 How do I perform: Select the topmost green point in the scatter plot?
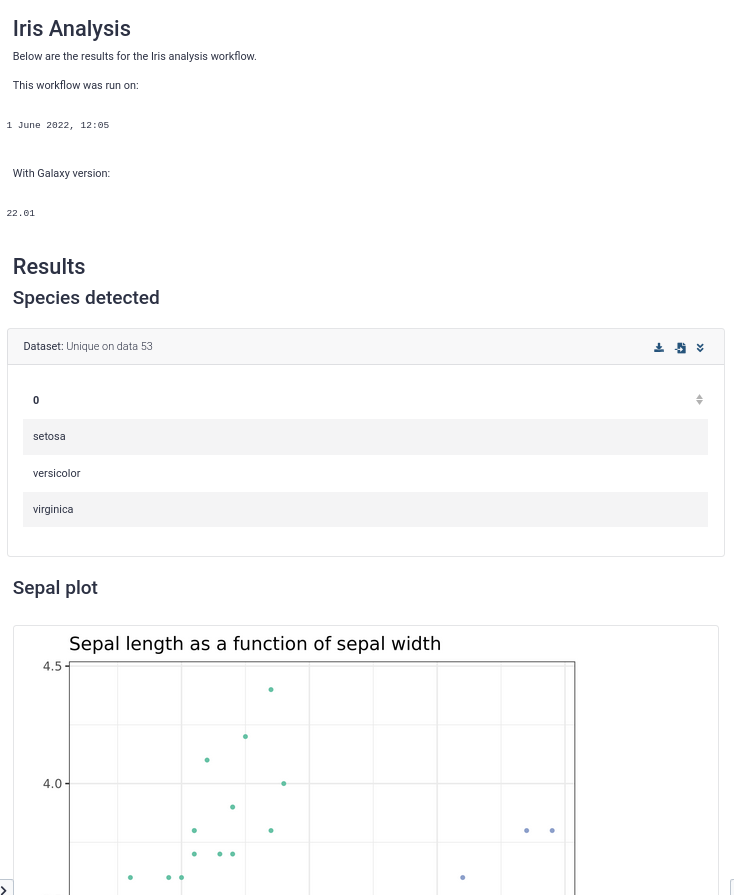pyautogui.click(x=271, y=690)
